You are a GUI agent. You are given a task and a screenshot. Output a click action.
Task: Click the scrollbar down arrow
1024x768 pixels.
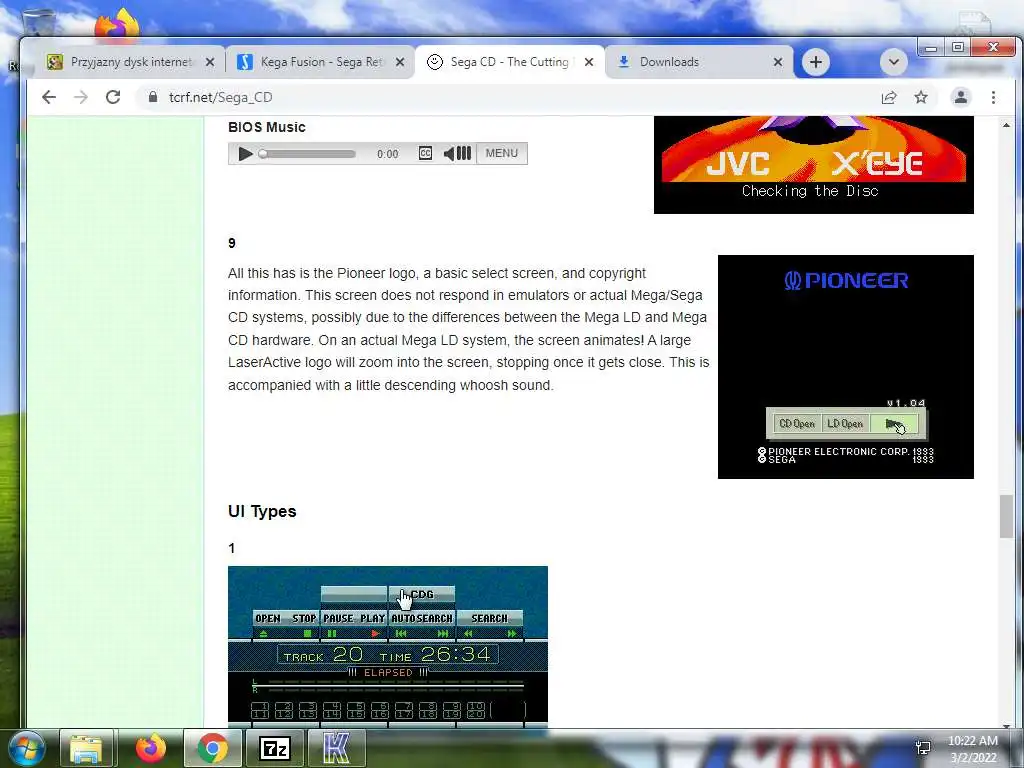coord(1006,725)
